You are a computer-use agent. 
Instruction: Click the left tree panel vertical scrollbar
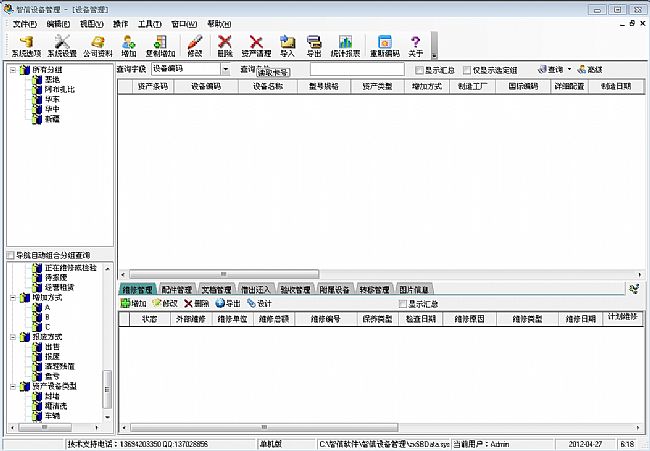coord(108,340)
